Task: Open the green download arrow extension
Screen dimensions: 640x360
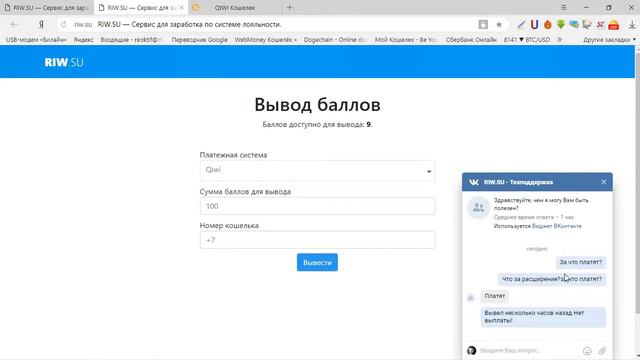Action: tap(561, 24)
